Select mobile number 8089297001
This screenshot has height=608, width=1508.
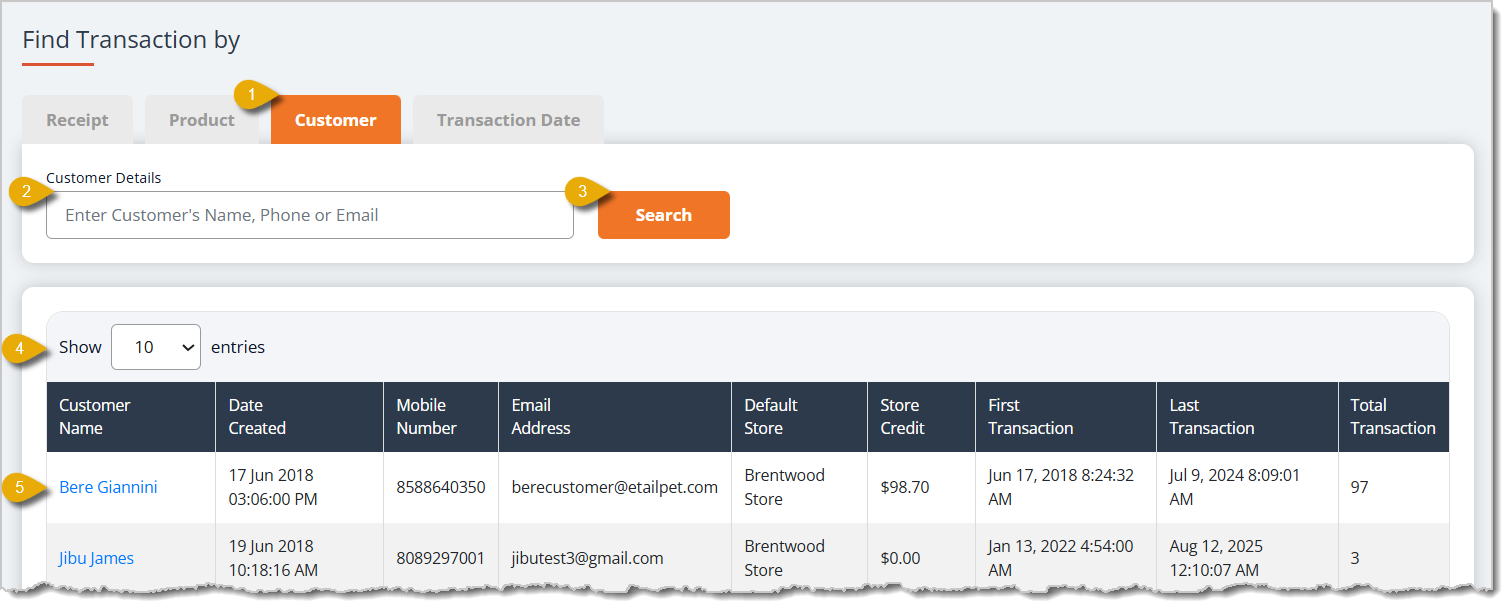tap(441, 559)
